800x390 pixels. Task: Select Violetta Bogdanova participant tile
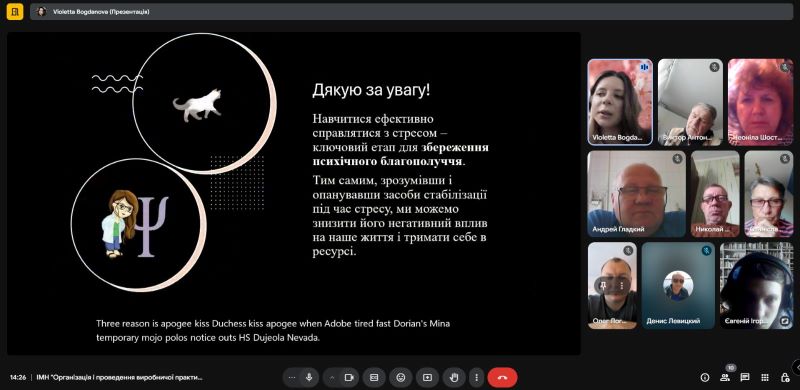tap(620, 102)
